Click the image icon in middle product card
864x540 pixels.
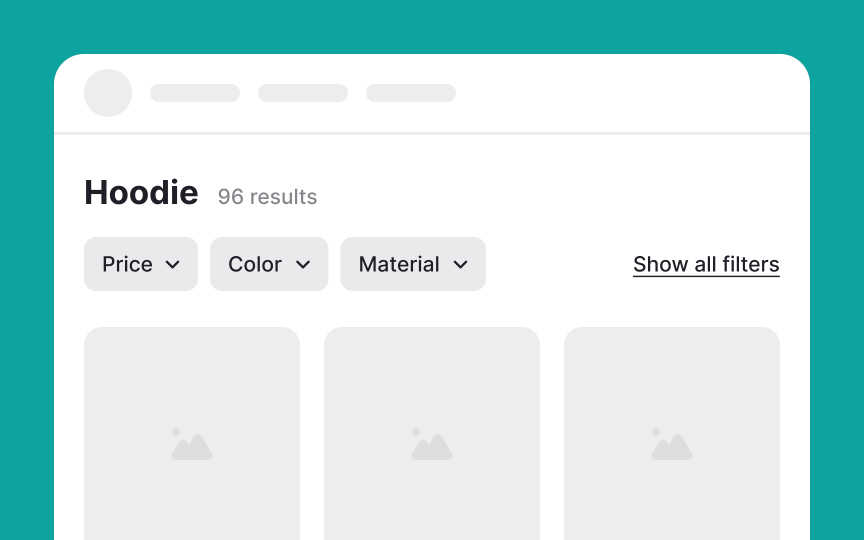[432, 444]
